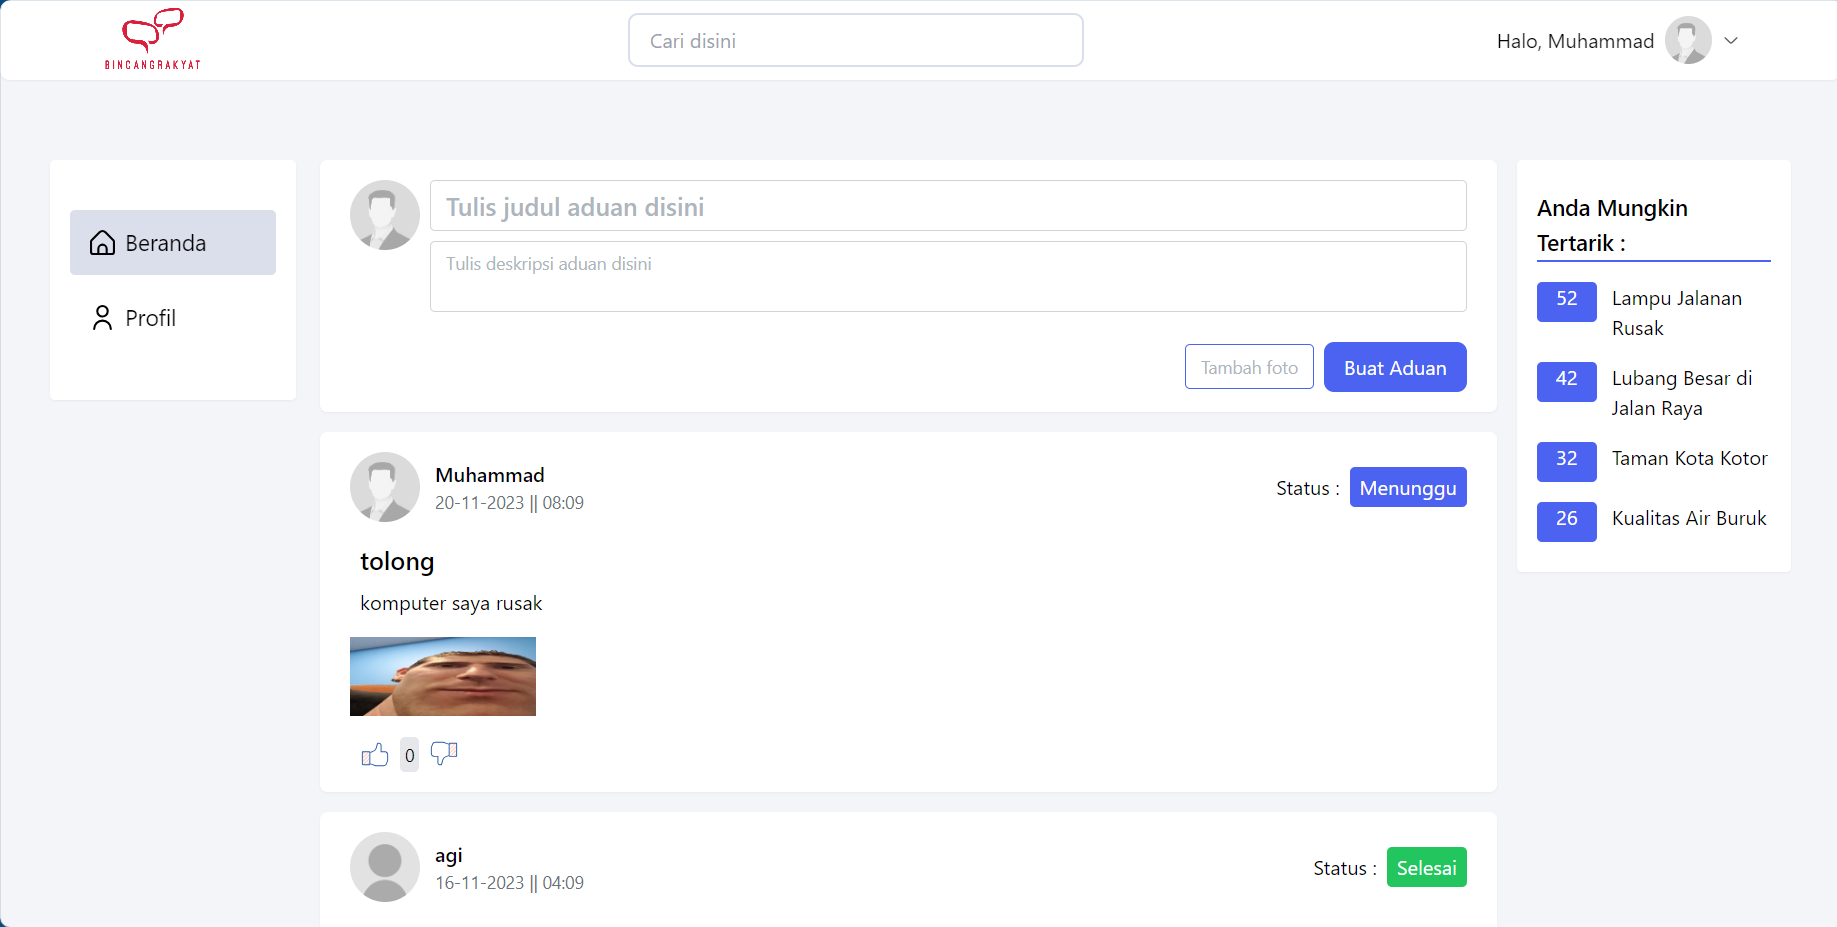Open the Beranda menu item
The image size is (1837, 927).
(x=173, y=242)
